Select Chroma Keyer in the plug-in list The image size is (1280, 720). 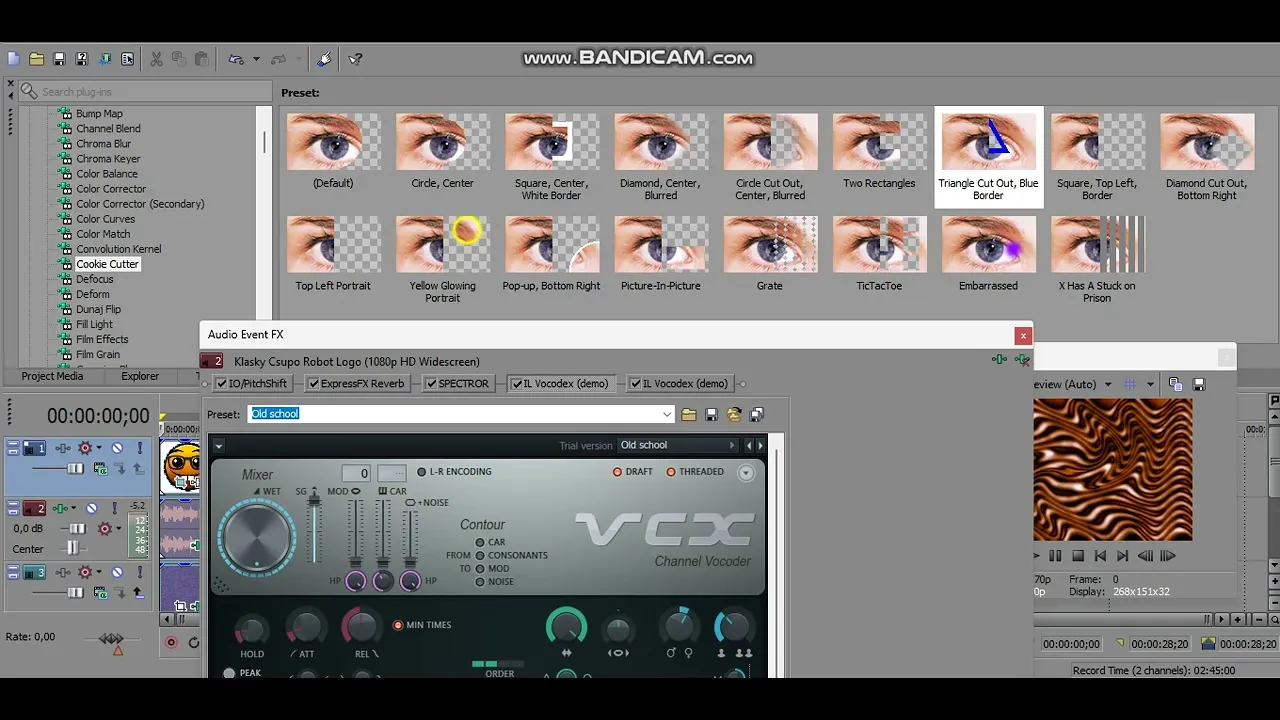108,159
